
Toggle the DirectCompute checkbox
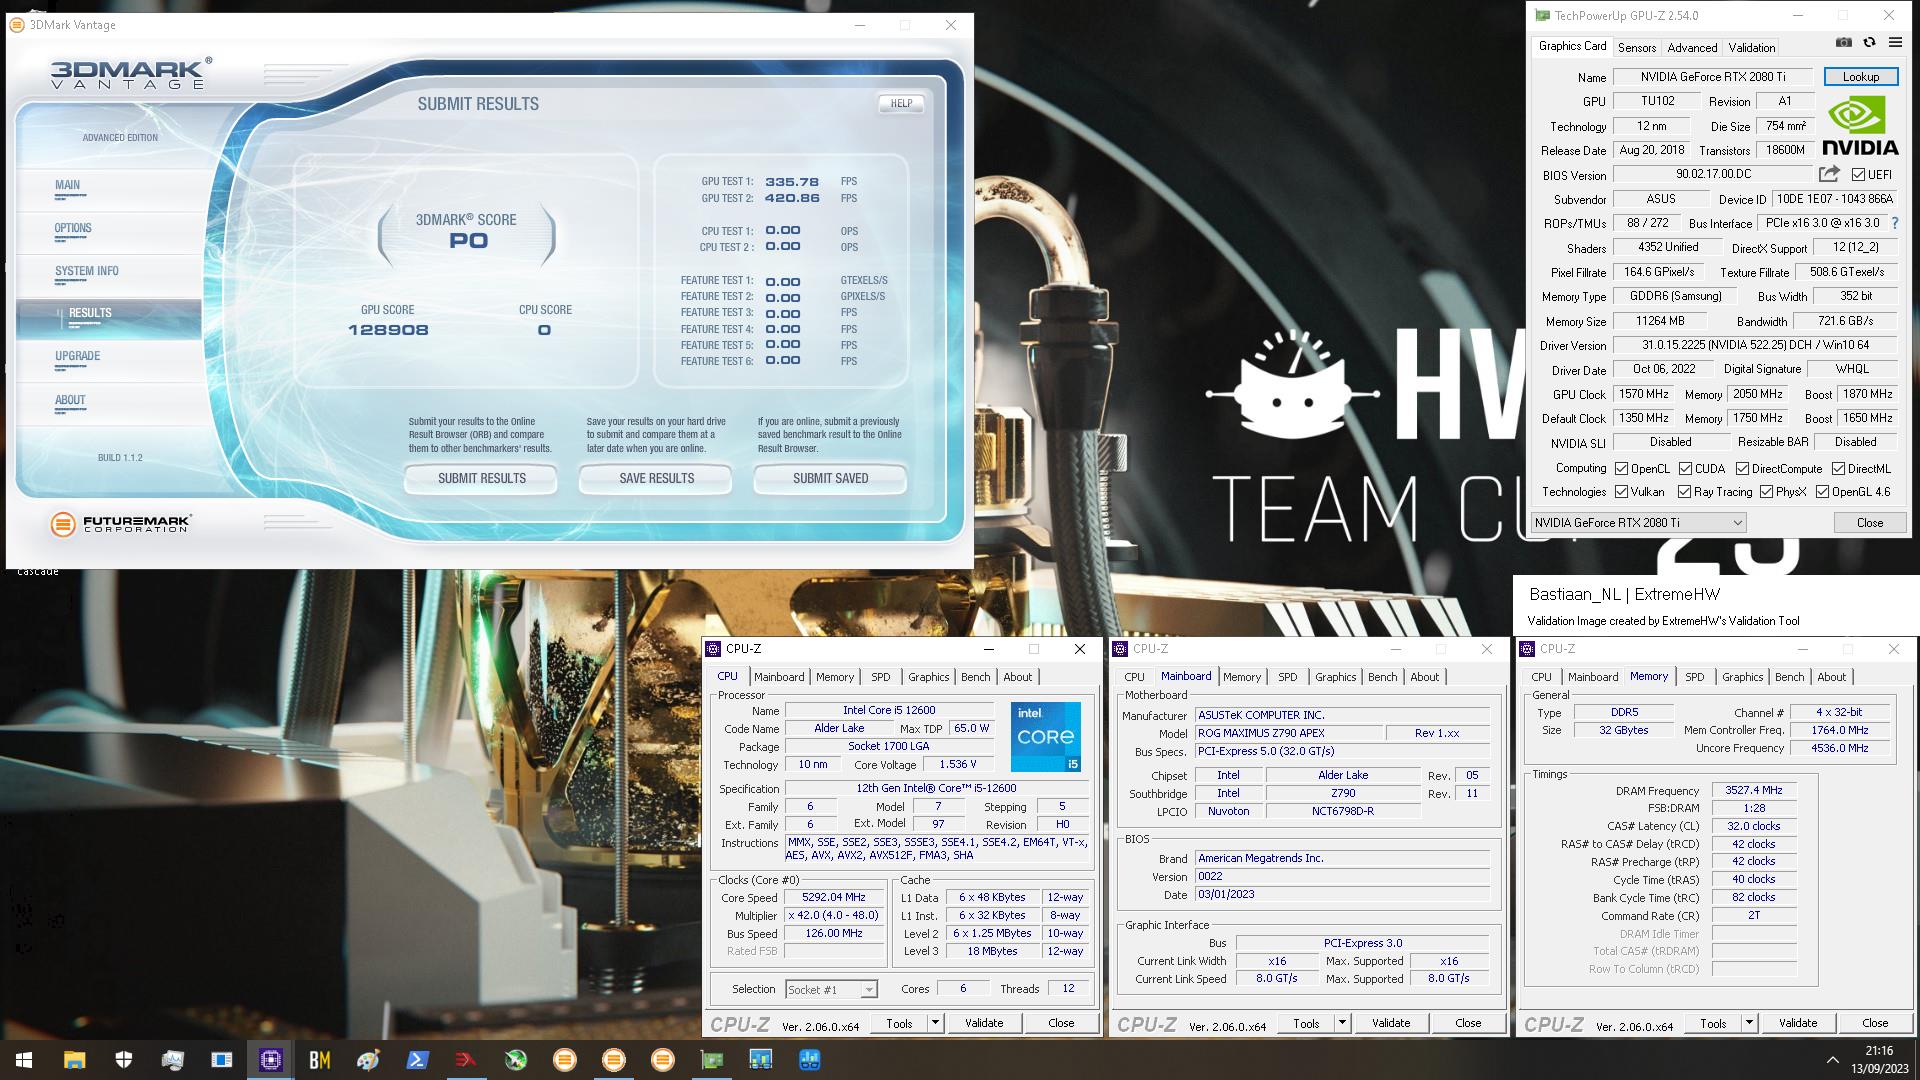tap(1742, 468)
